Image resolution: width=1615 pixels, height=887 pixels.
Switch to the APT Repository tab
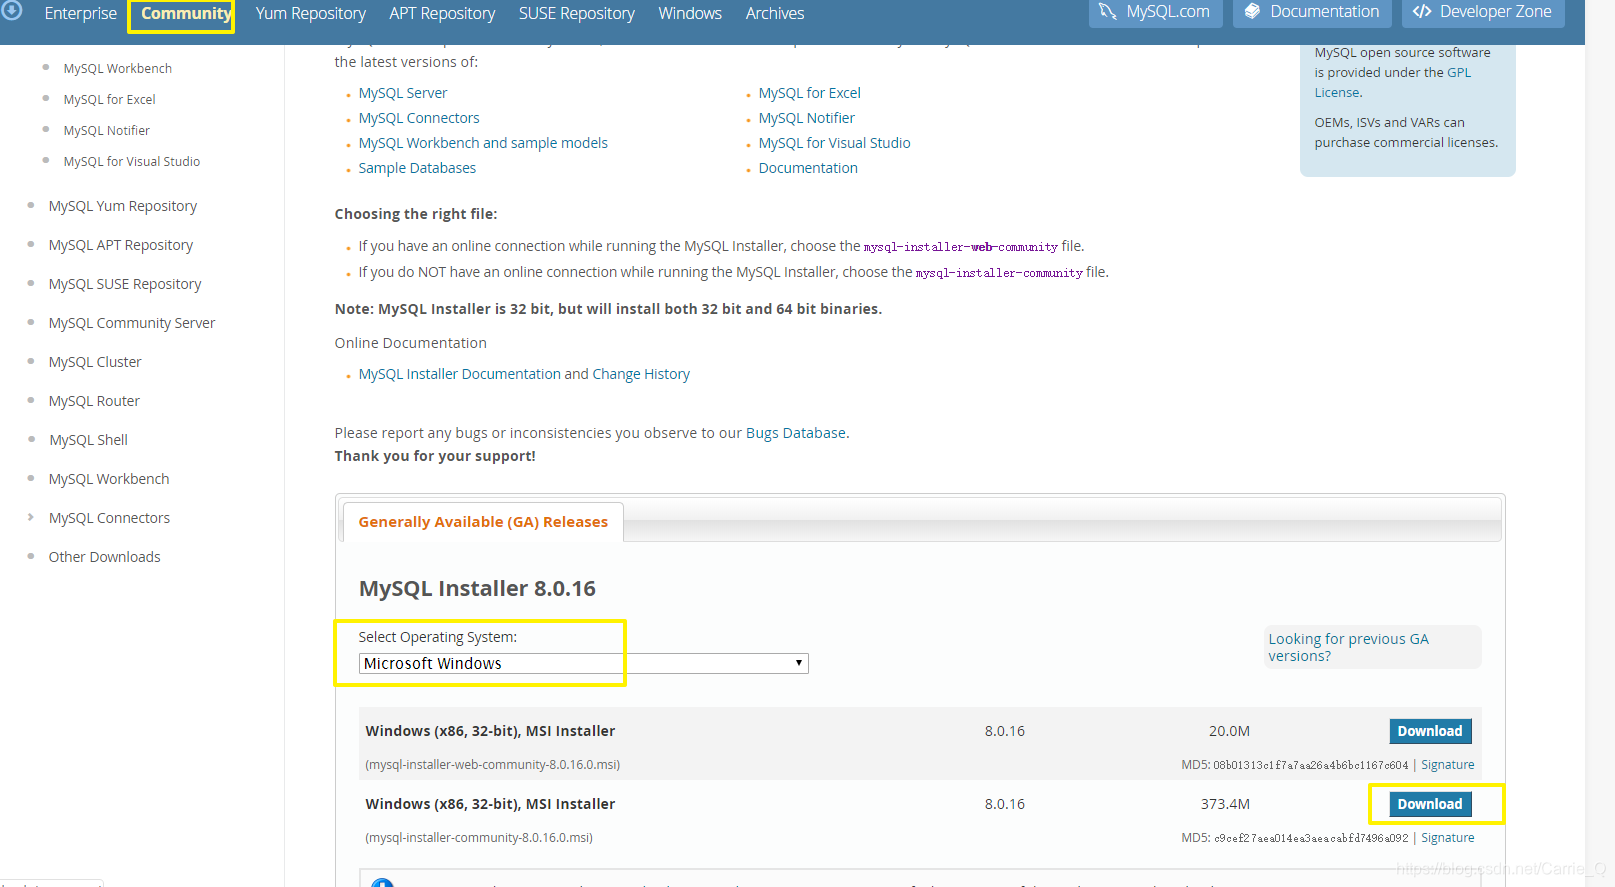pos(442,13)
